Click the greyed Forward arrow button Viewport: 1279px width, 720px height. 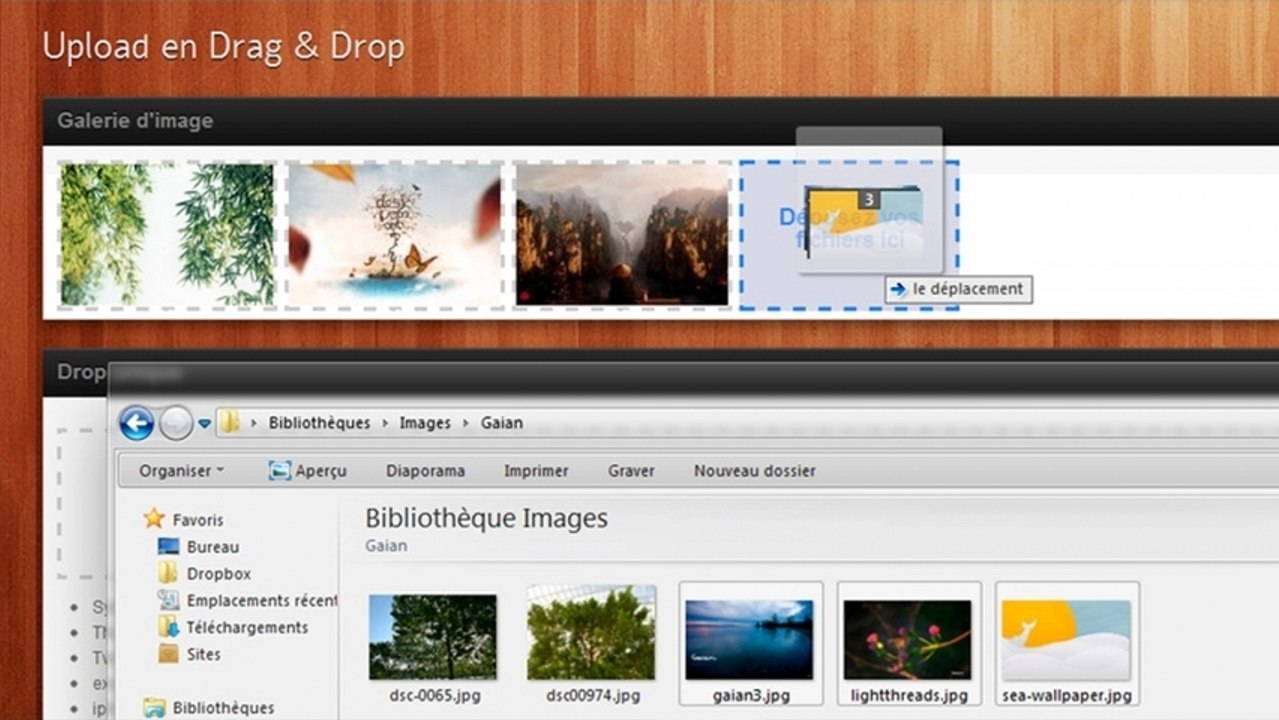click(175, 423)
